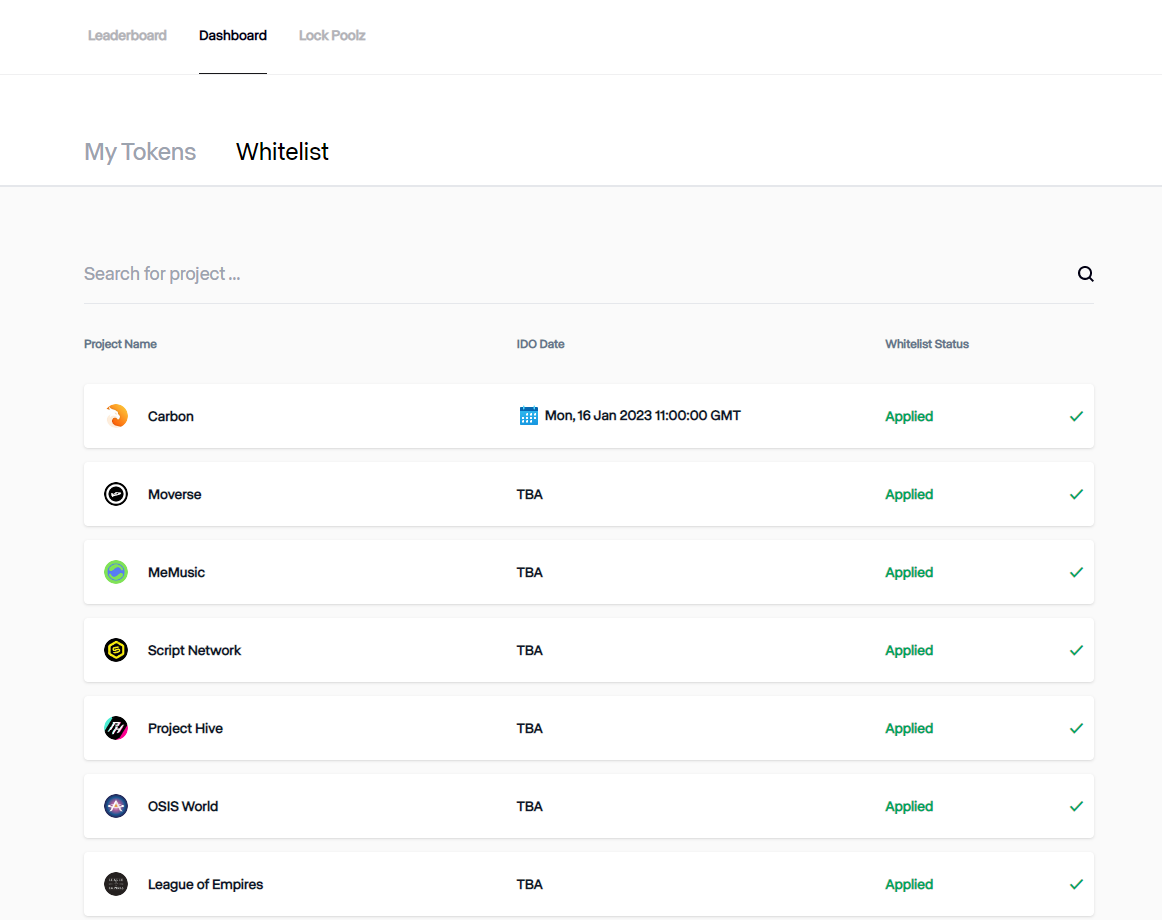
Task: Click the checkmark in League of Empires row
Action: [x=1077, y=884]
